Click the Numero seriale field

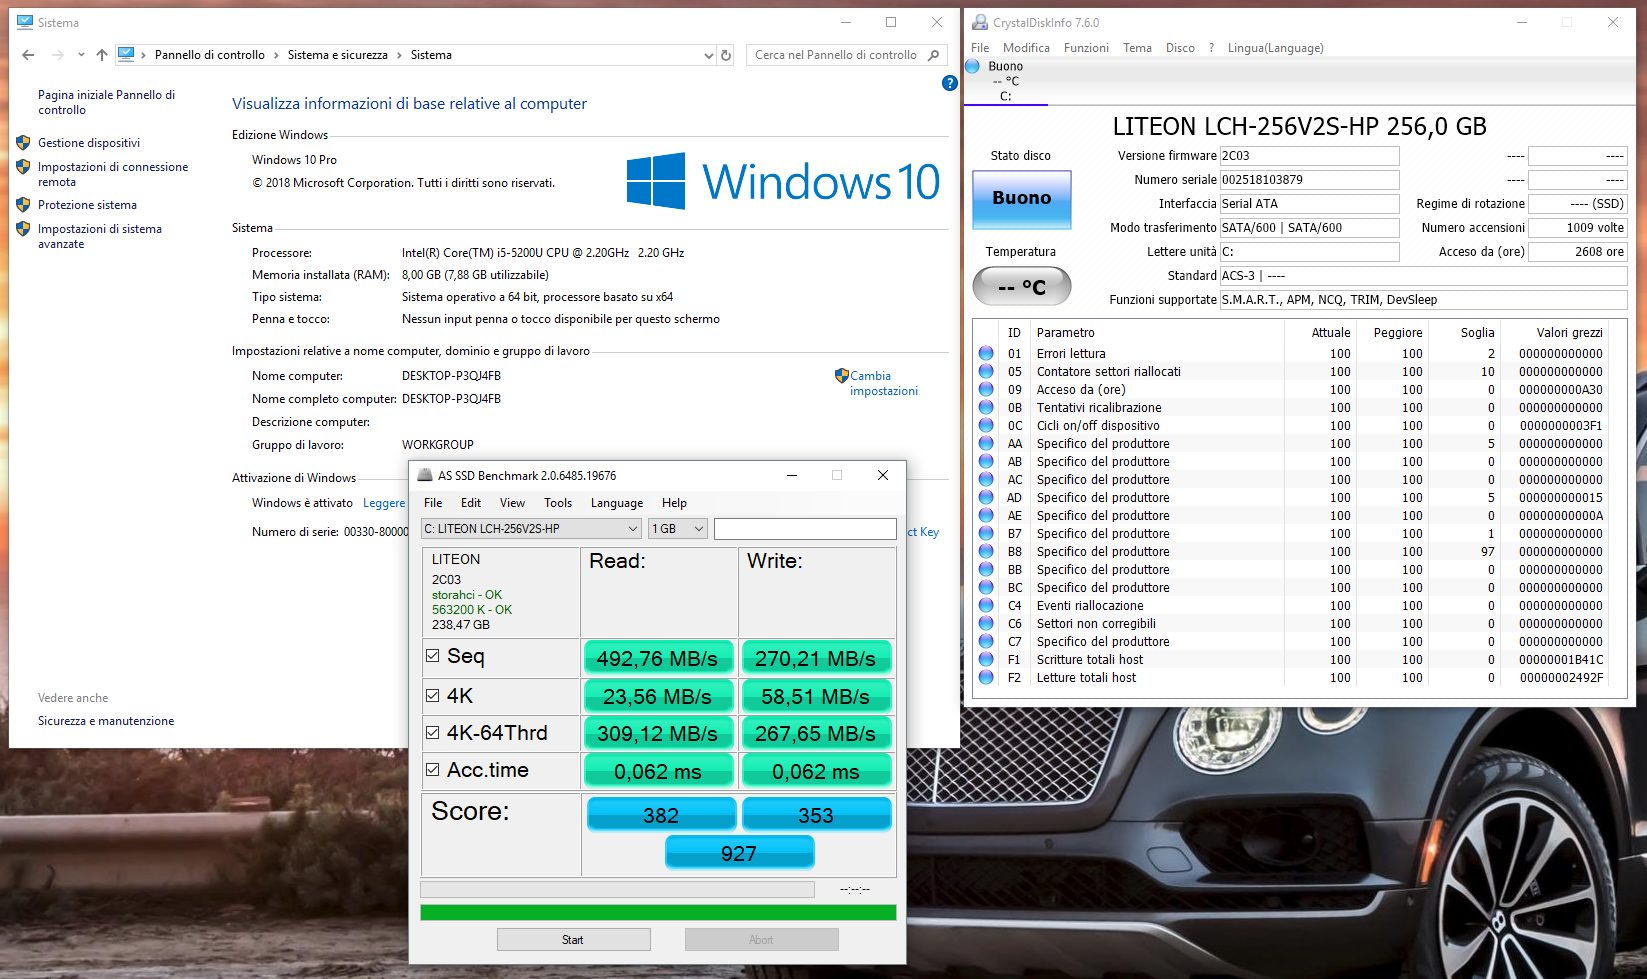pyautogui.click(x=1309, y=180)
